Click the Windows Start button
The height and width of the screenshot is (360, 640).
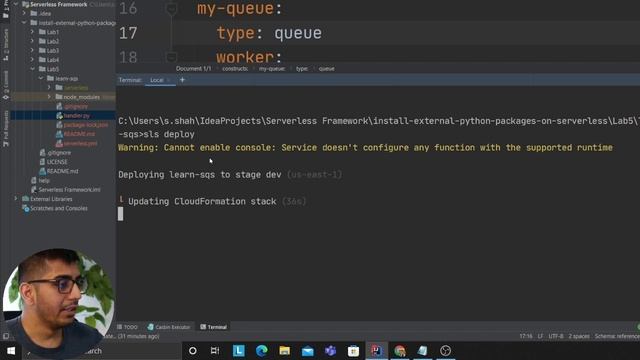[11, 351]
